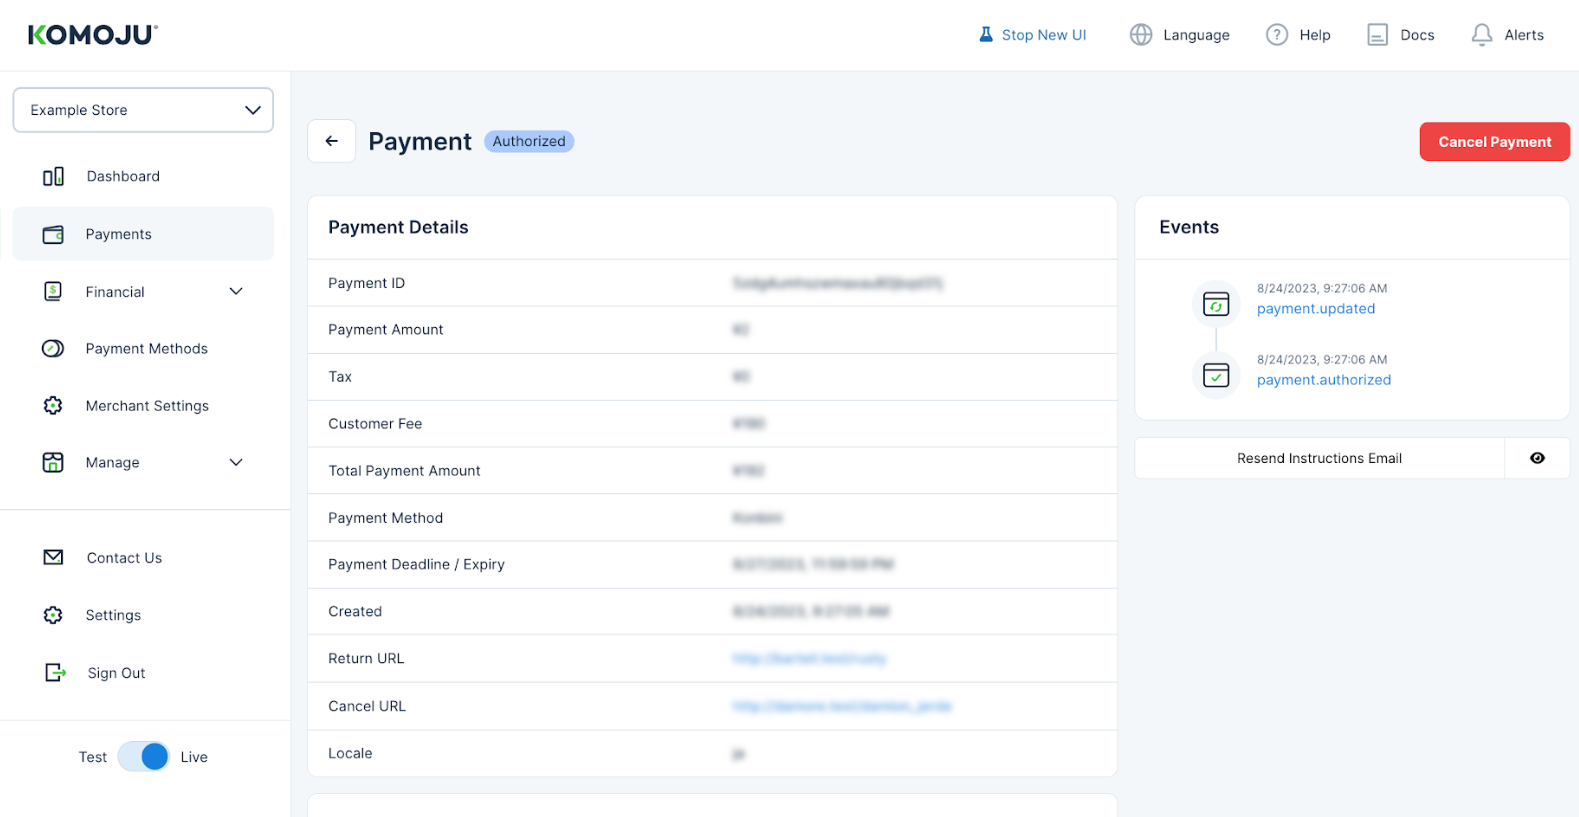Click the back arrow beside Payment
The height and width of the screenshot is (817, 1579).
click(x=332, y=141)
